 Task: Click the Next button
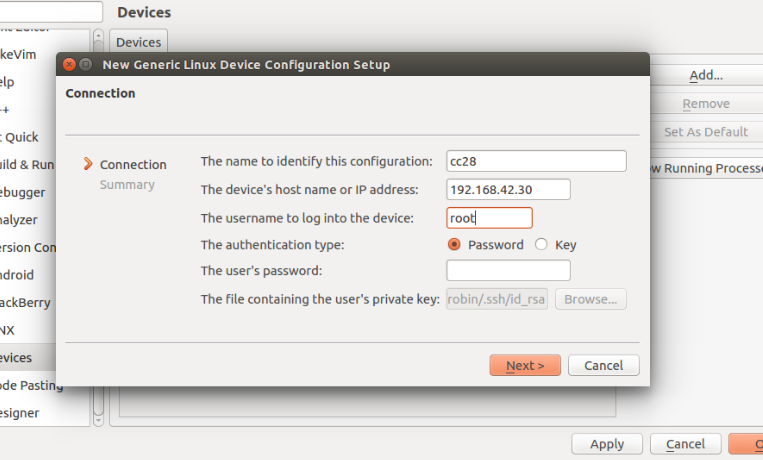[x=525, y=365]
